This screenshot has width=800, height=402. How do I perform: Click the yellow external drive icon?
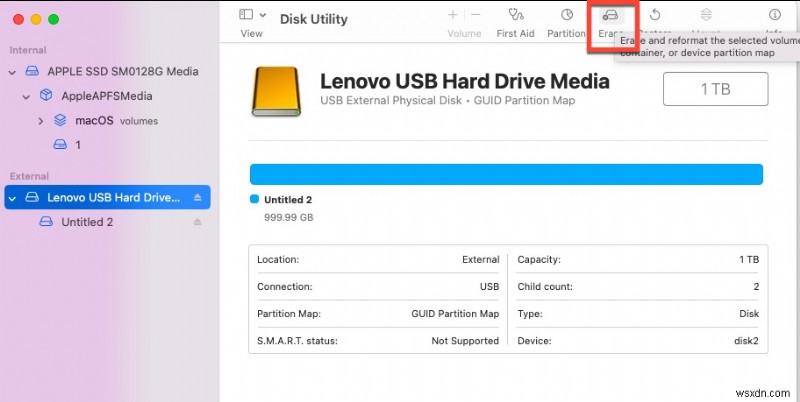pyautogui.click(x=276, y=91)
